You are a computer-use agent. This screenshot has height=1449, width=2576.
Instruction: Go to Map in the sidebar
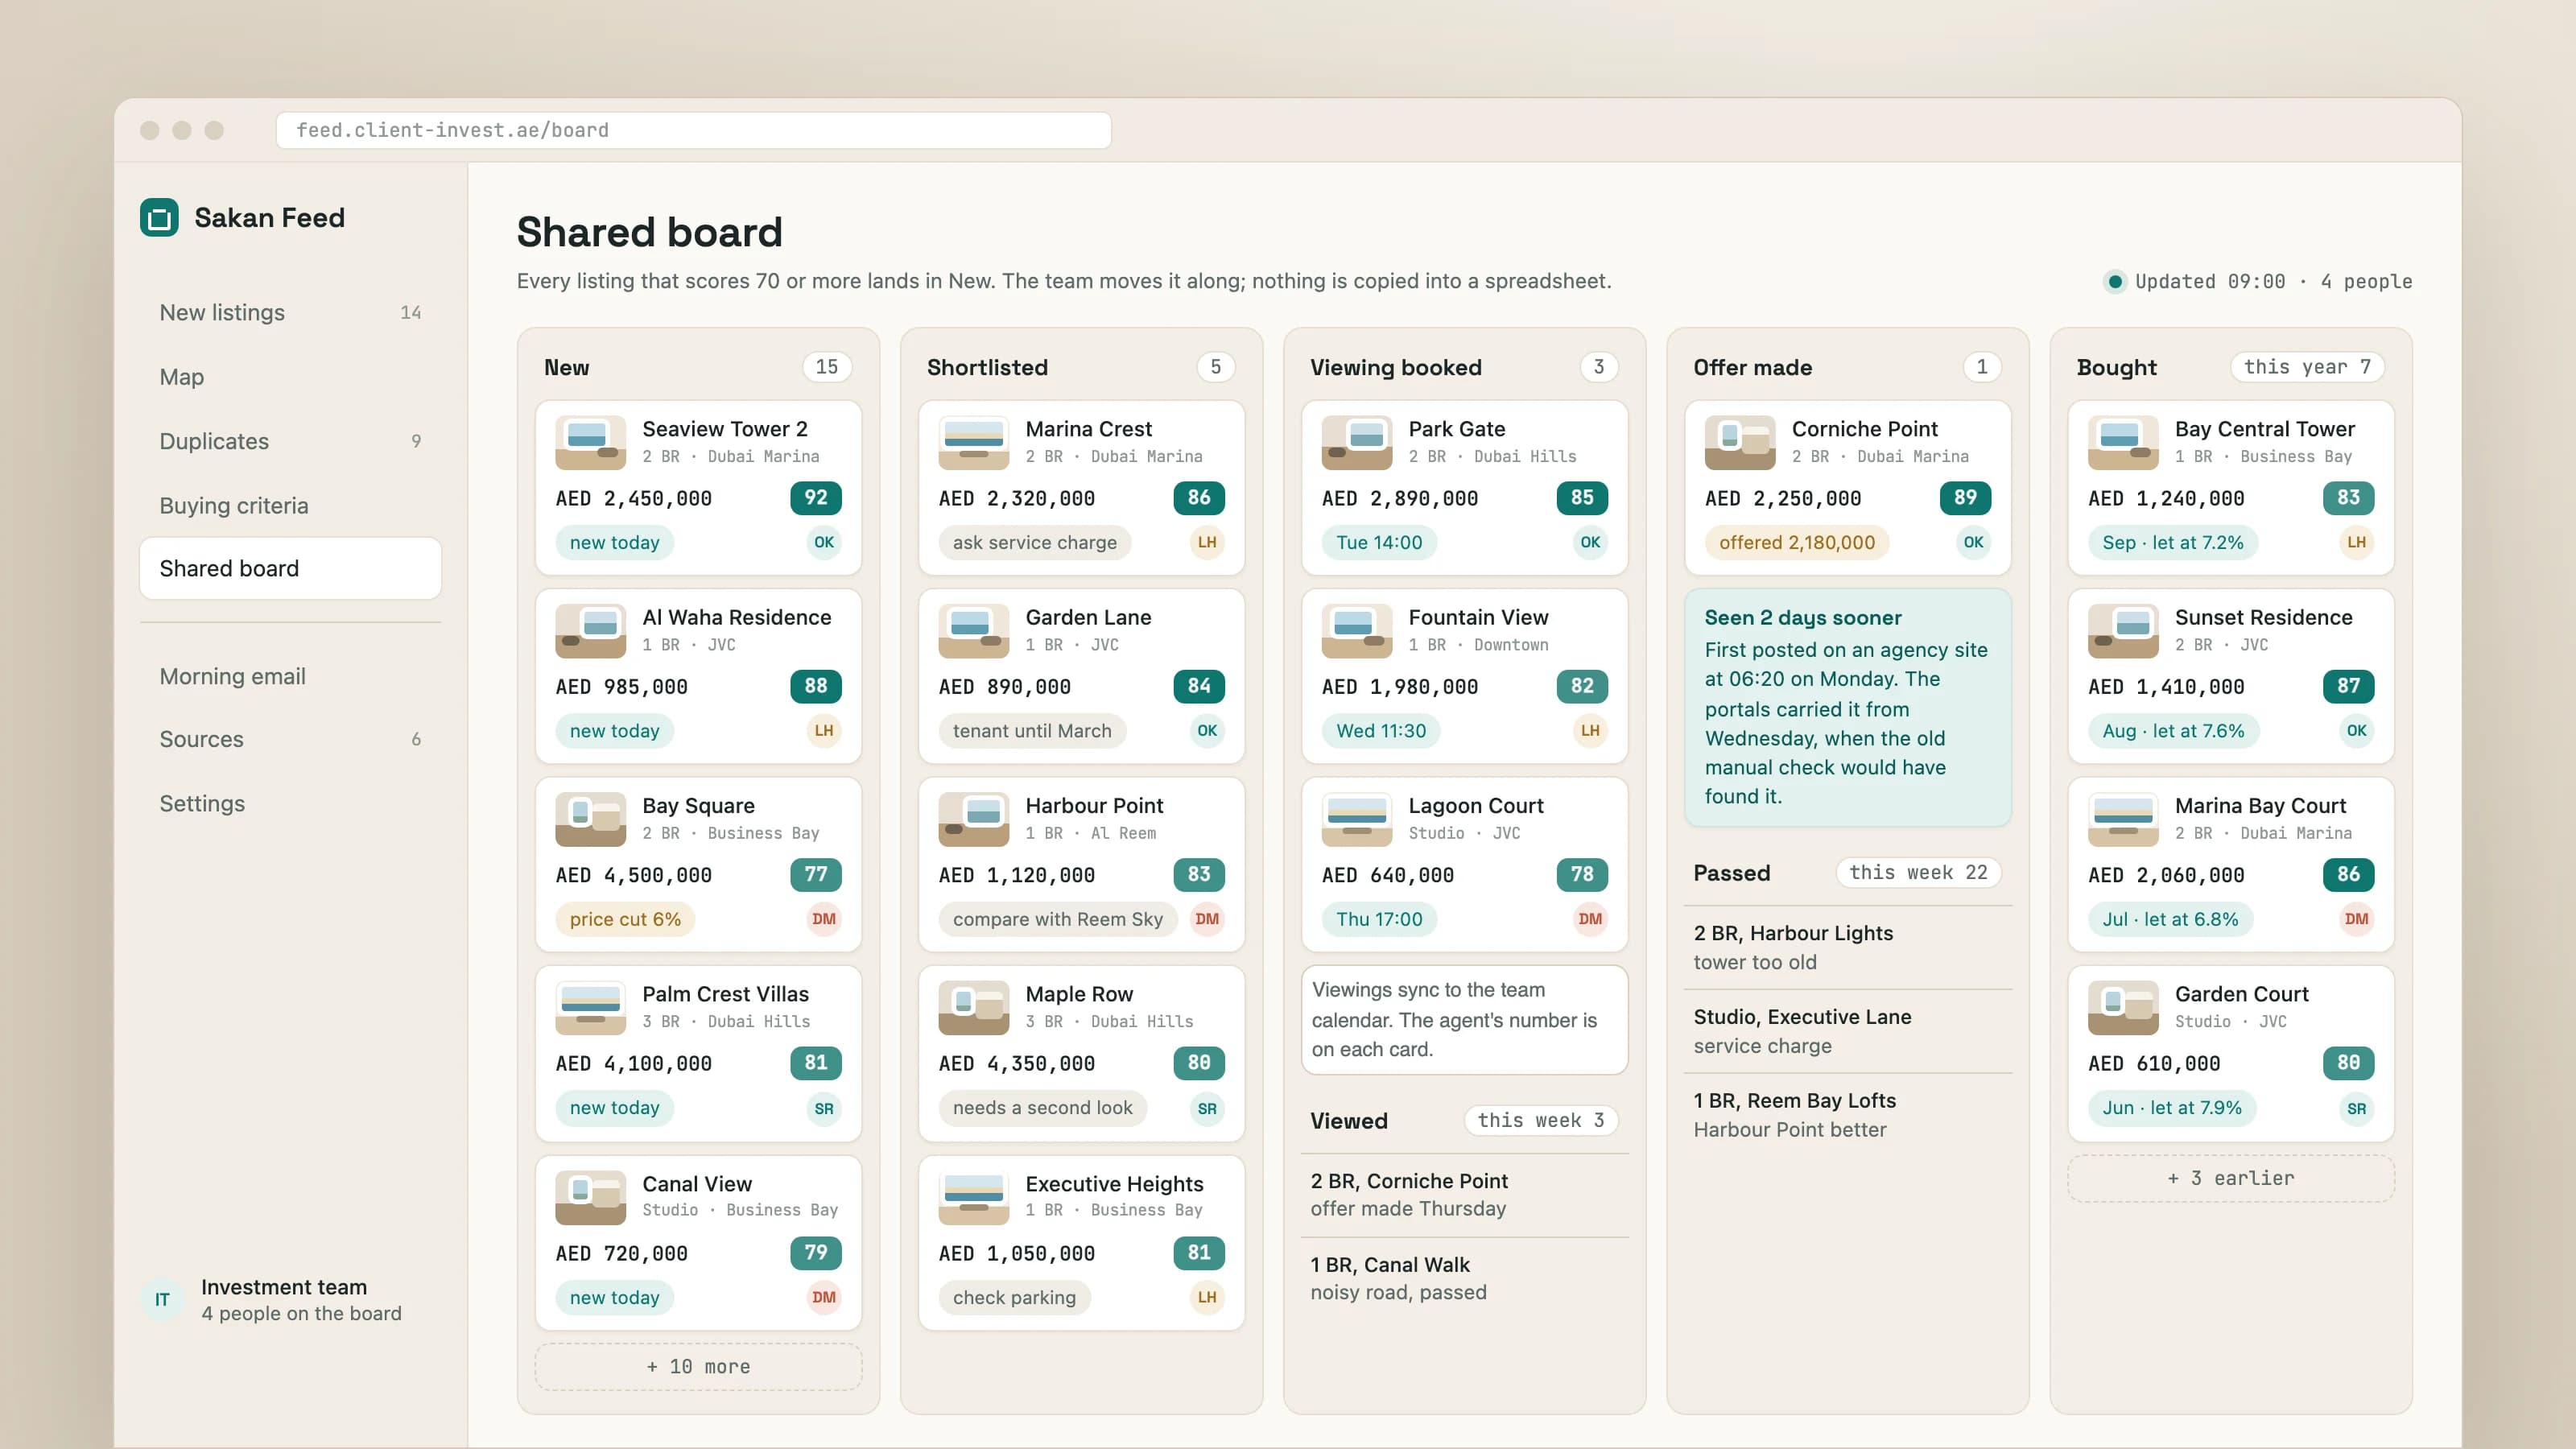tap(290, 377)
